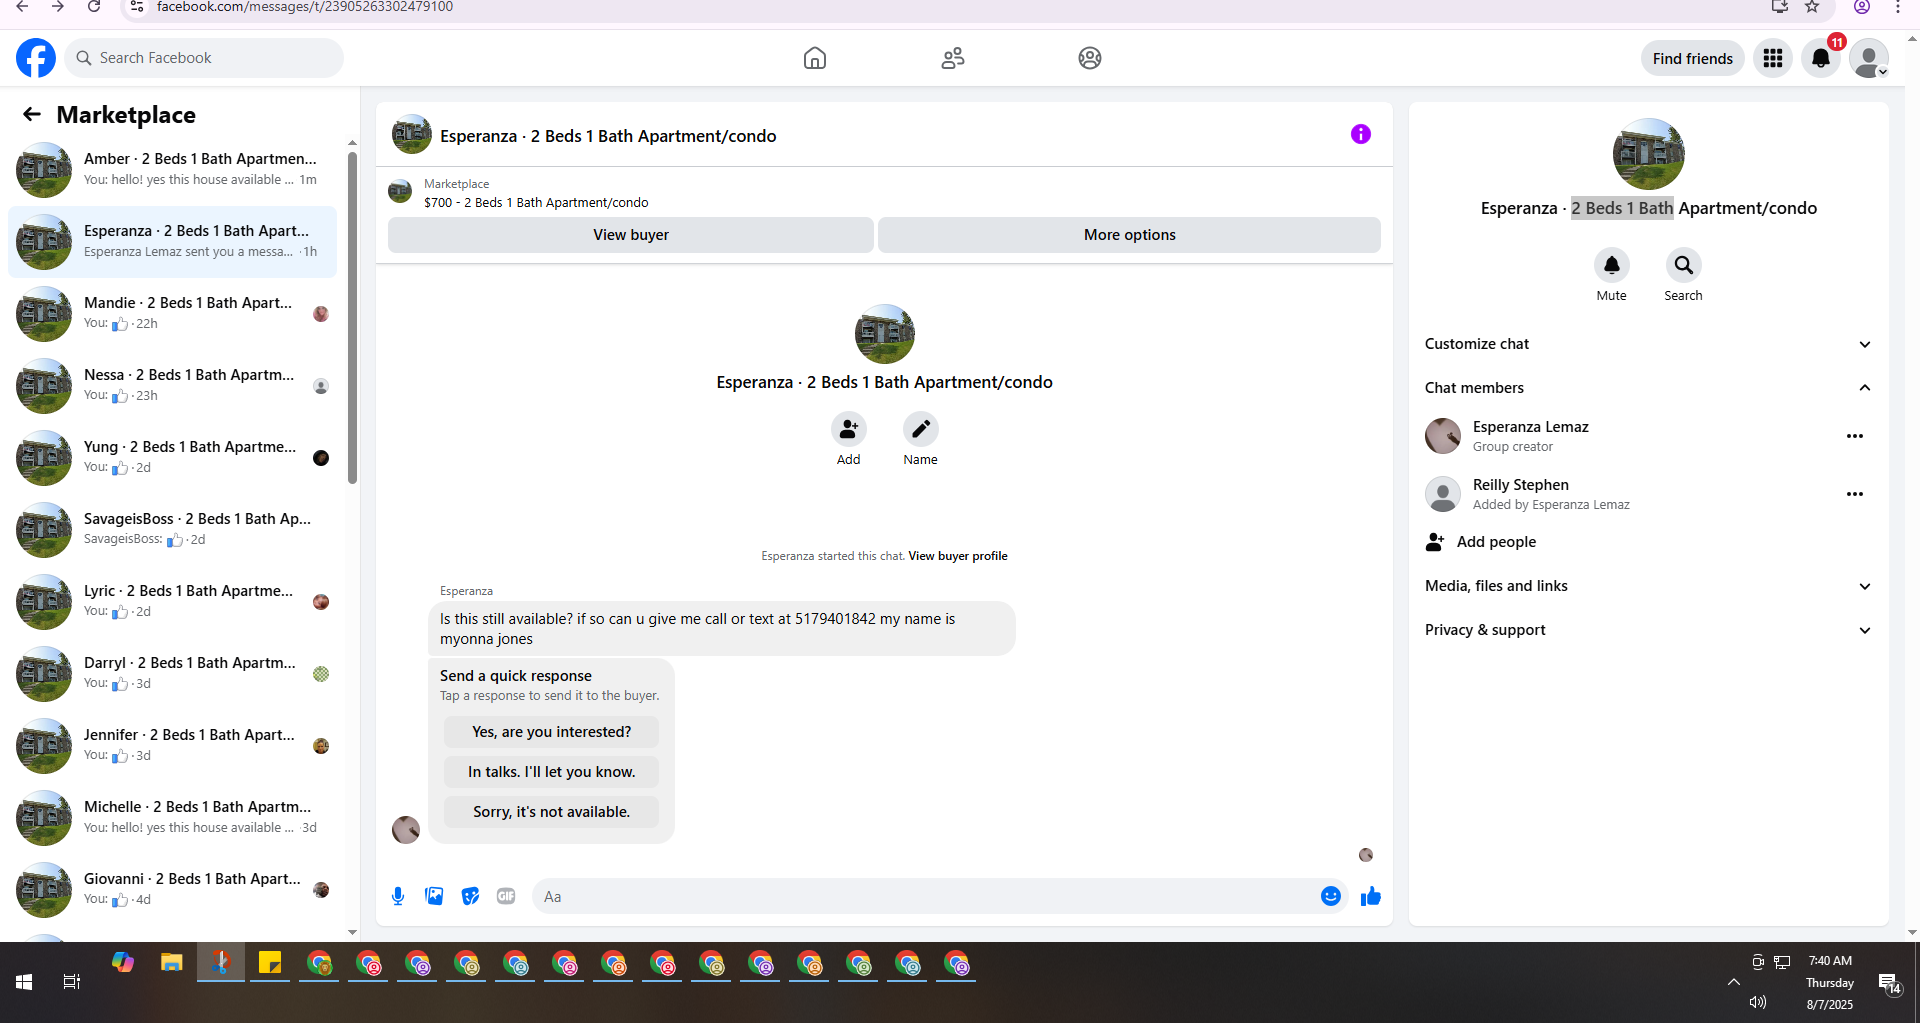The height and width of the screenshot is (1023, 1920).
Task: Choose a sticker icon
Action: pyautogui.click(x=470, y=896)
